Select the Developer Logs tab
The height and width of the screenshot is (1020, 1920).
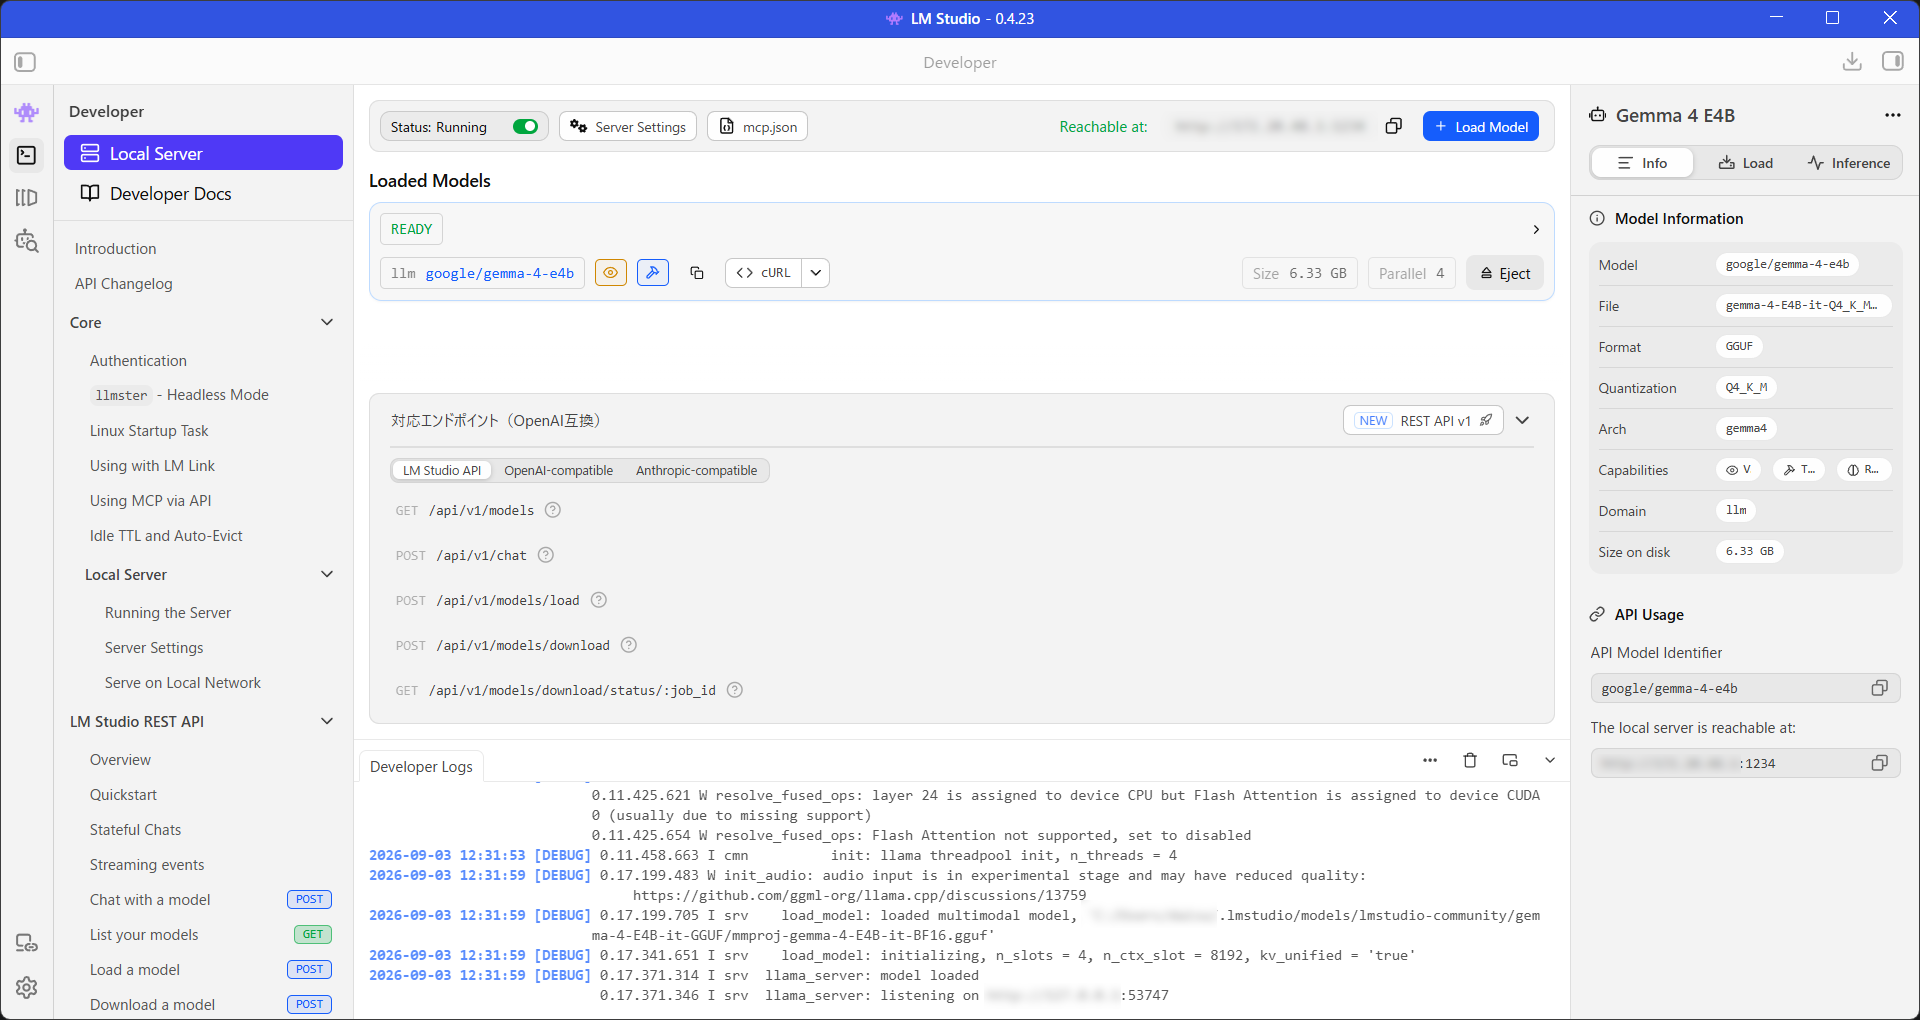click(421, 767)
